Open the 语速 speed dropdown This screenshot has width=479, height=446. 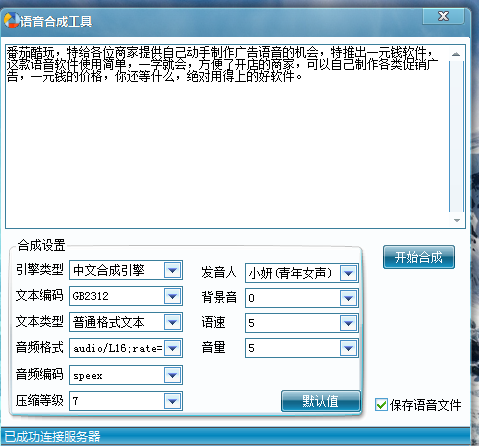(x=349, y=323)
